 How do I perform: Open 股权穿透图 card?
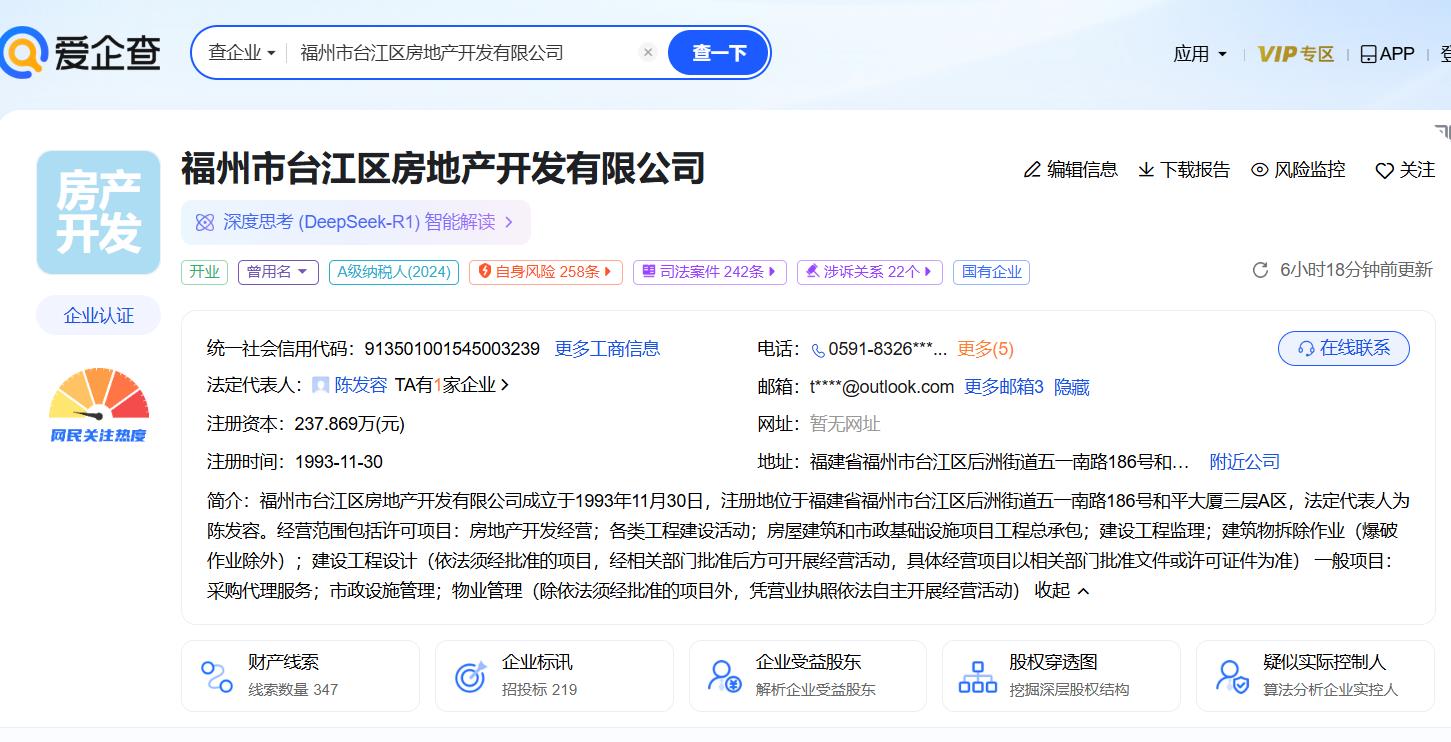tap(1061, 675)
